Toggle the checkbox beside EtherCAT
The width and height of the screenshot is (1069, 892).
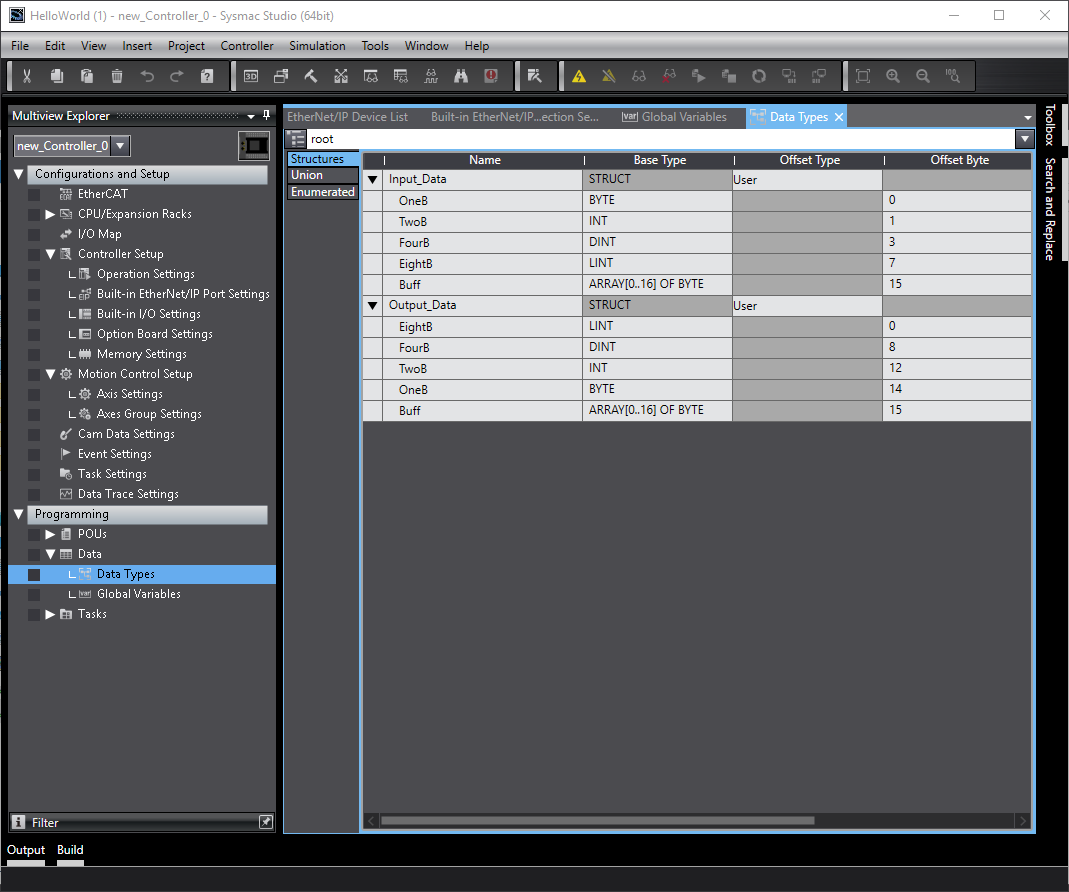click(34, 194)
